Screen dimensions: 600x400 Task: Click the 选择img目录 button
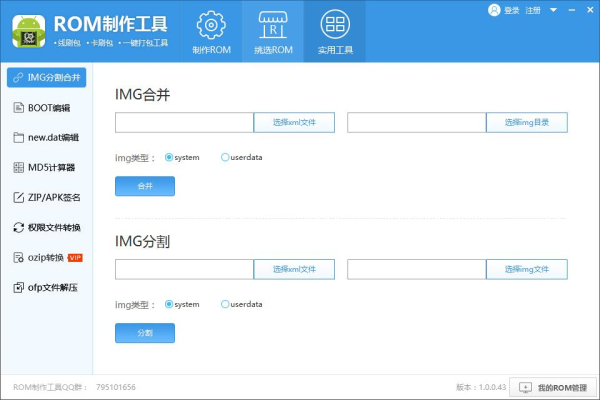[527, 122]
